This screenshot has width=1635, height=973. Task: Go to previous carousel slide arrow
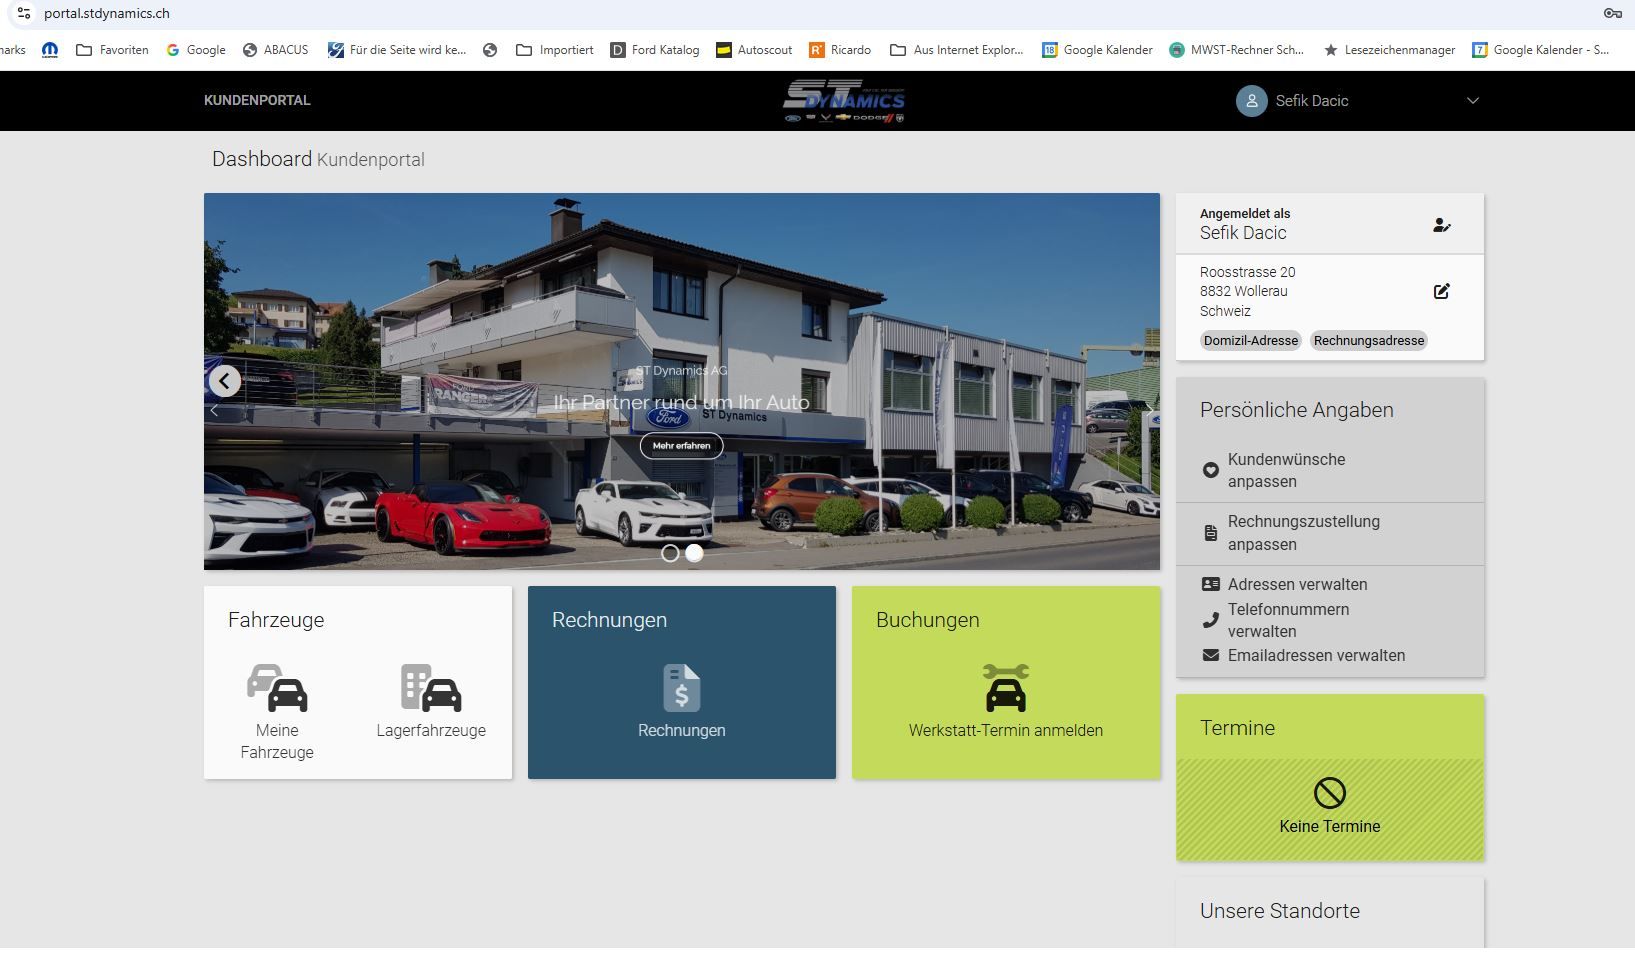(225, 381)
